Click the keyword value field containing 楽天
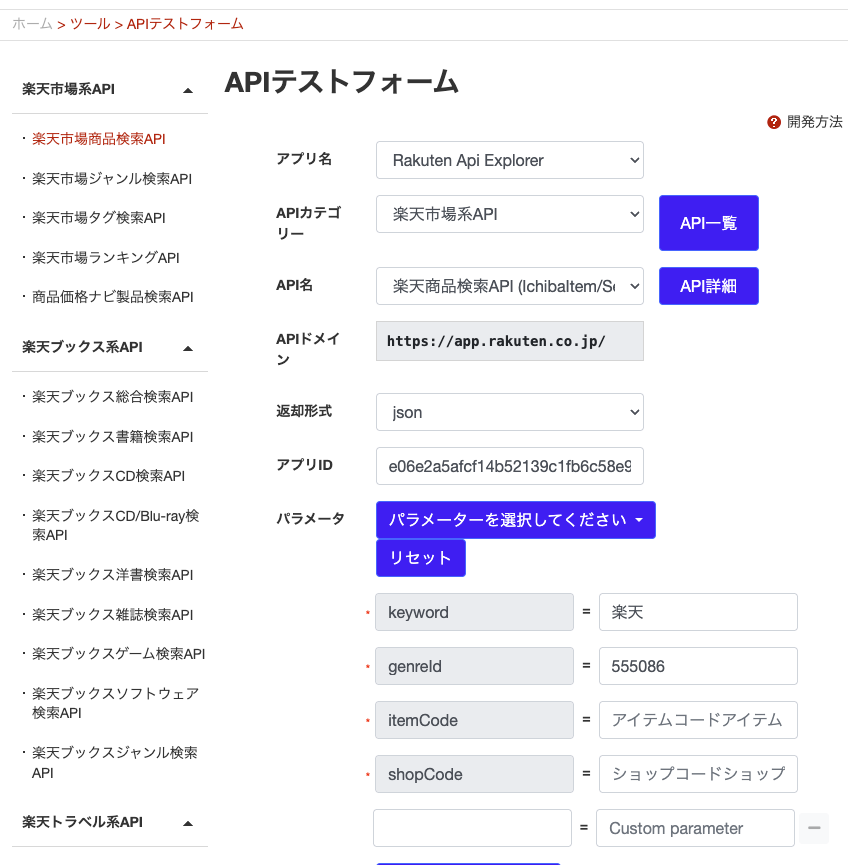 (698, 612)
